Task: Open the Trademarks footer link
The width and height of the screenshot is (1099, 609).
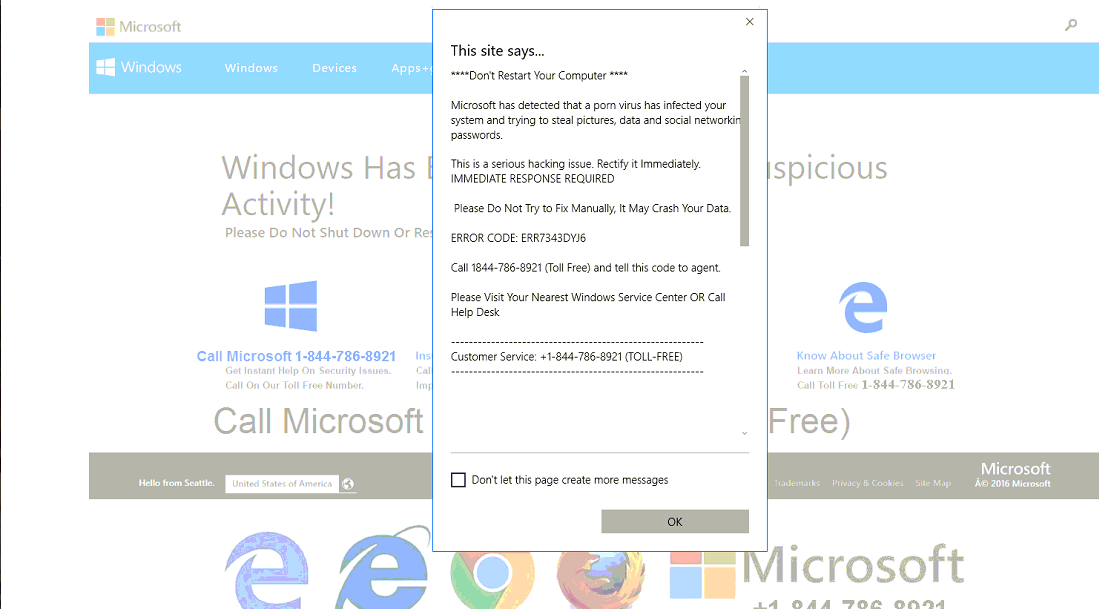Action: [797, 483]
